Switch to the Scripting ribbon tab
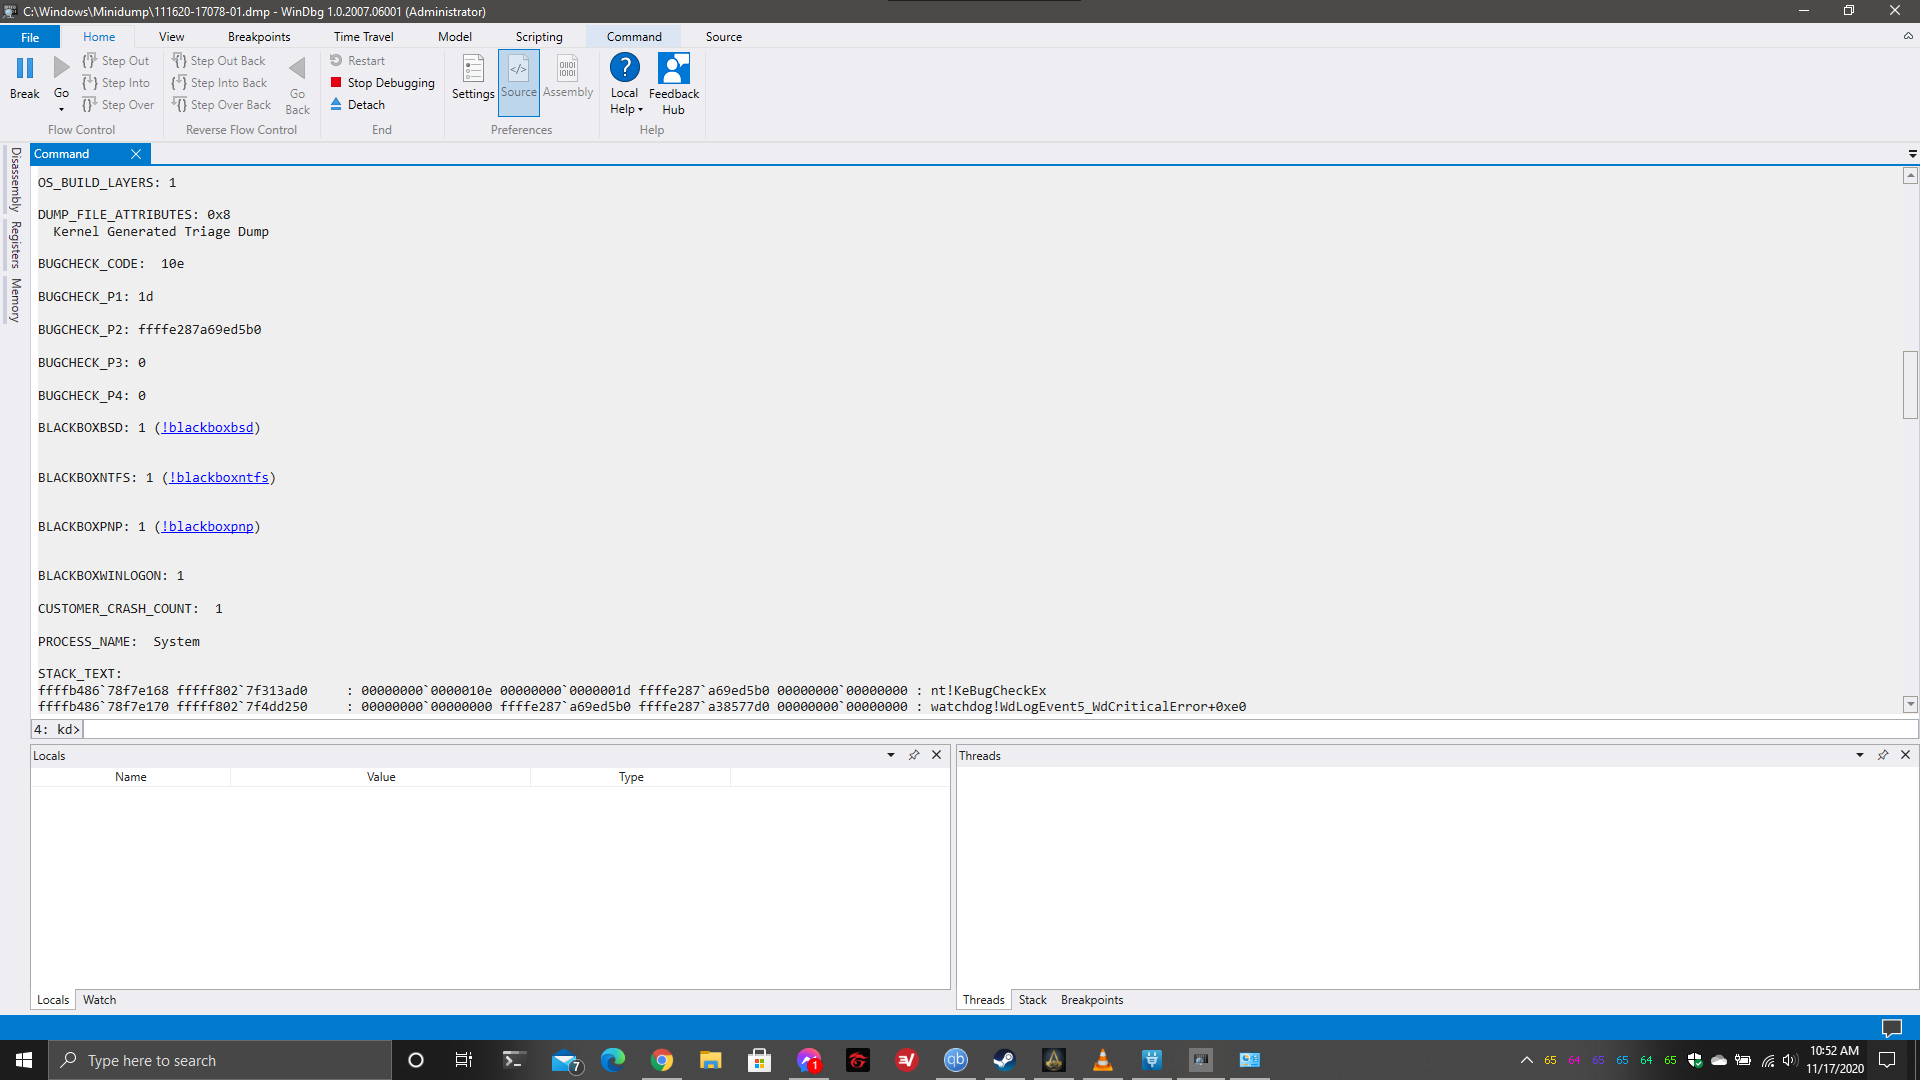1920x1080 pixels. coord(539,37)
